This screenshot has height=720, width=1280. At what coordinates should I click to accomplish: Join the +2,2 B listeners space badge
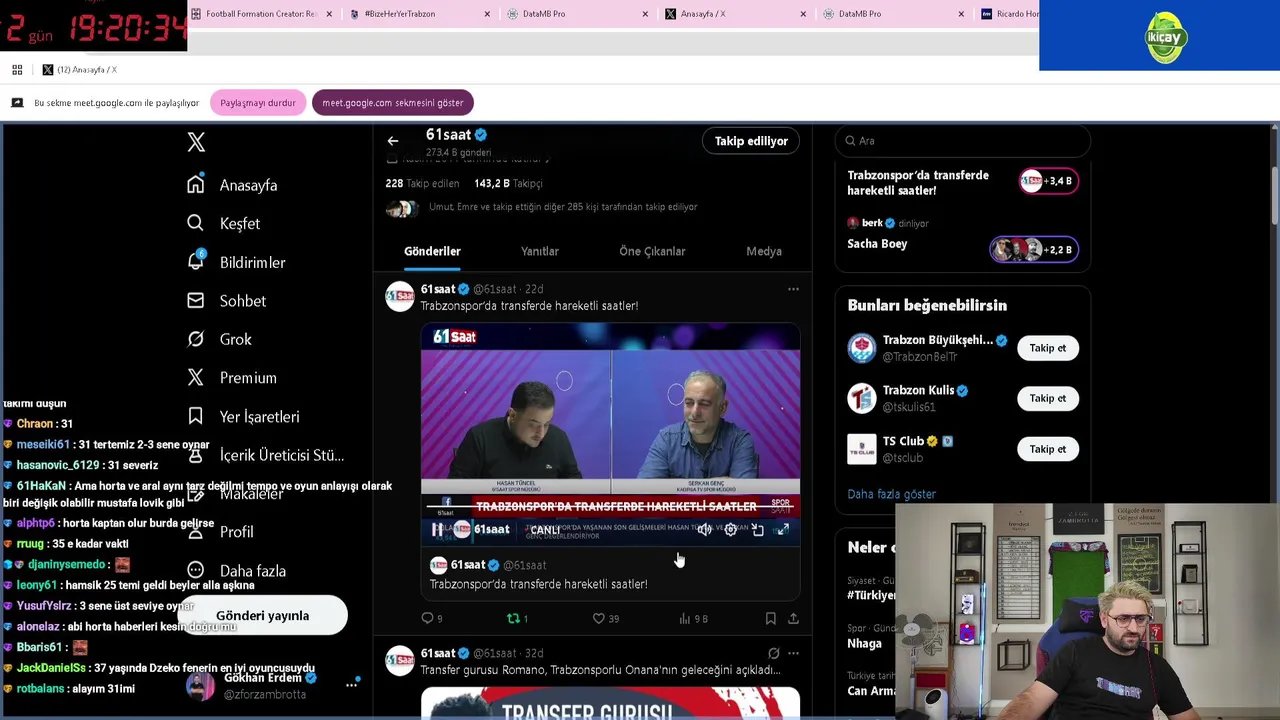[1034, 250]
